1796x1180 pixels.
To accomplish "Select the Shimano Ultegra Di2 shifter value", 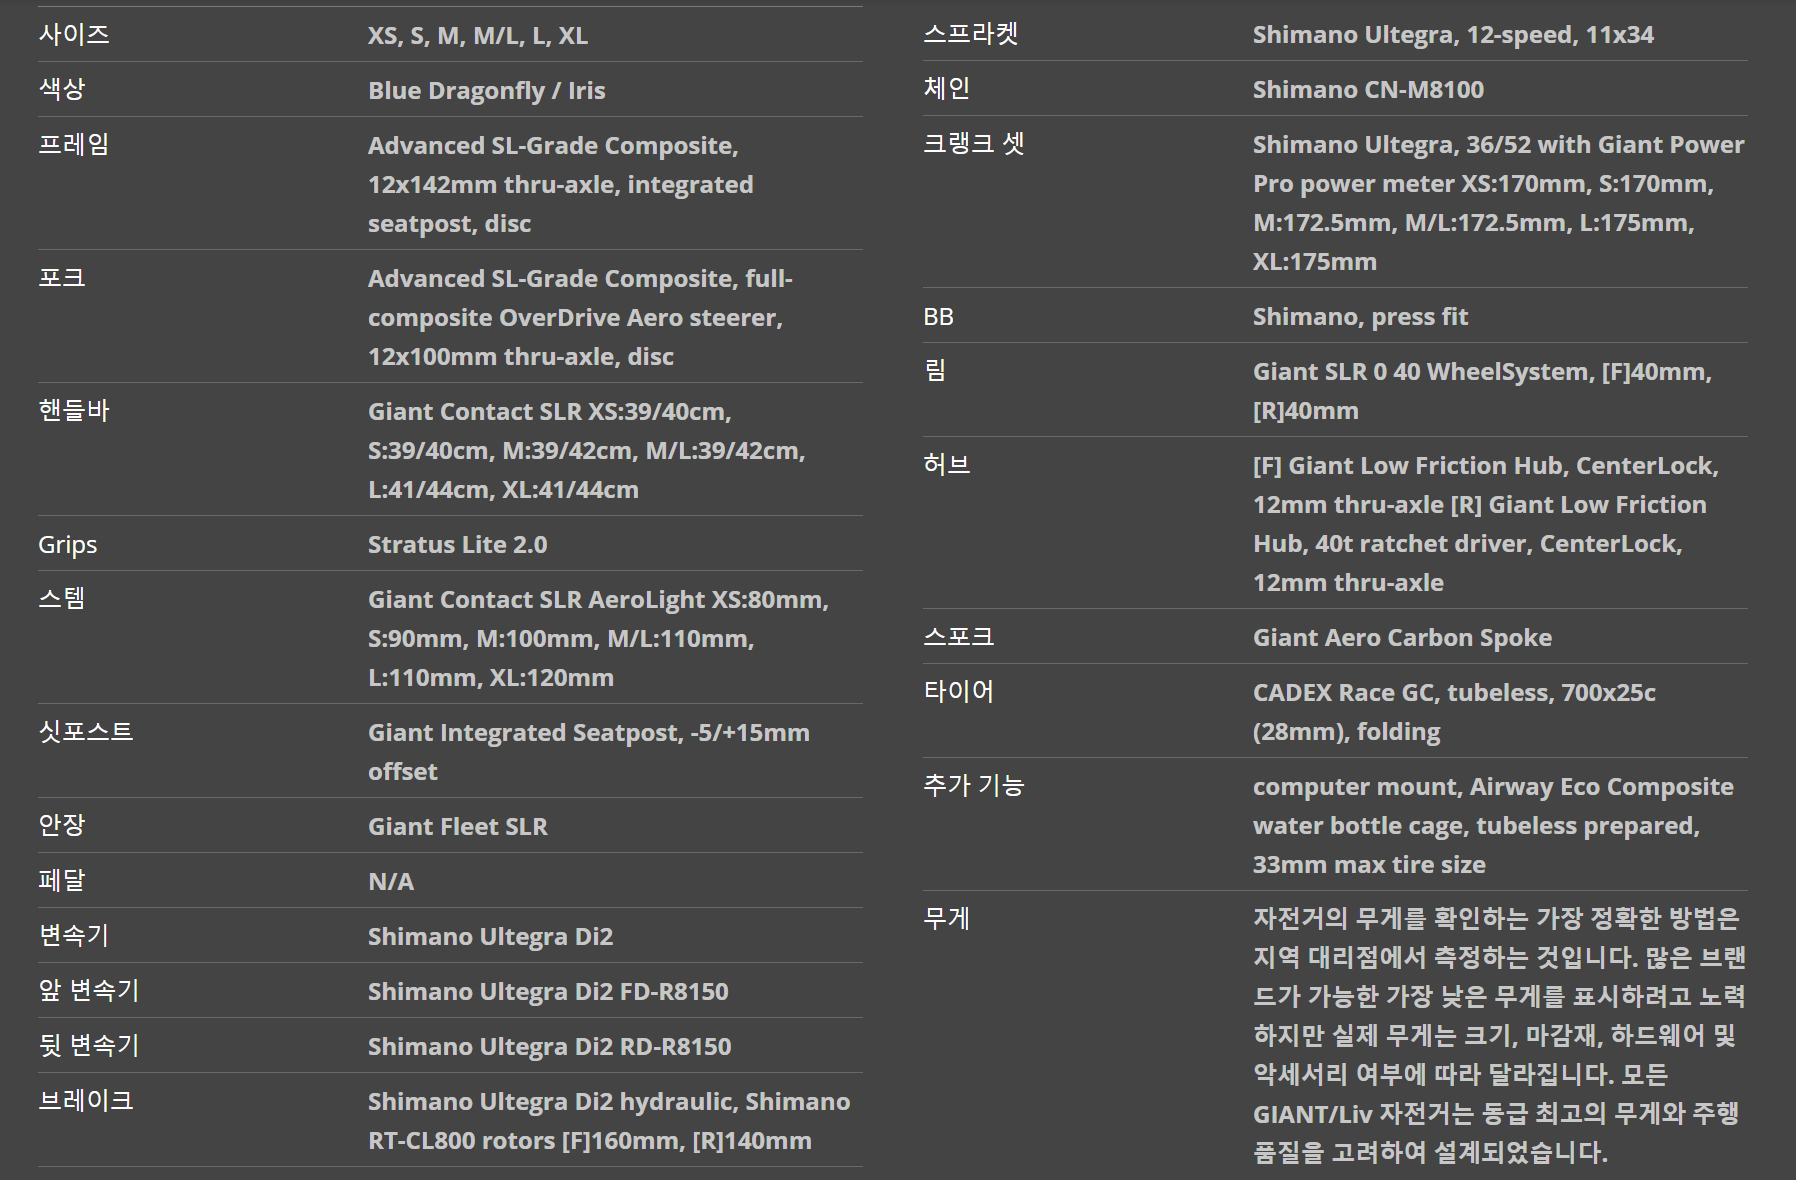I will click(491, 937).
